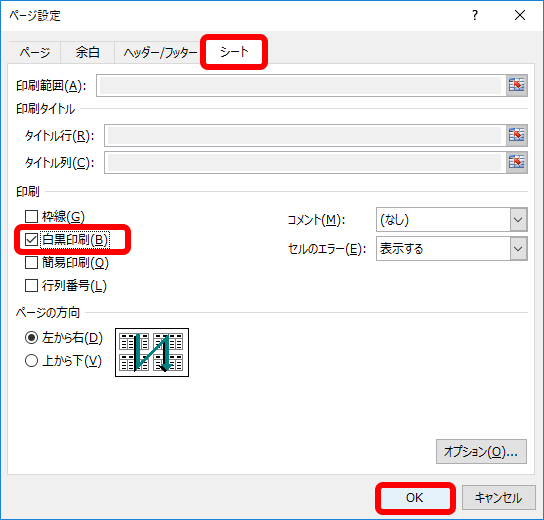This screenshot has height=520, width=544.
Task: Click the 印刷範囲 input field
Action: click(300, 85)
